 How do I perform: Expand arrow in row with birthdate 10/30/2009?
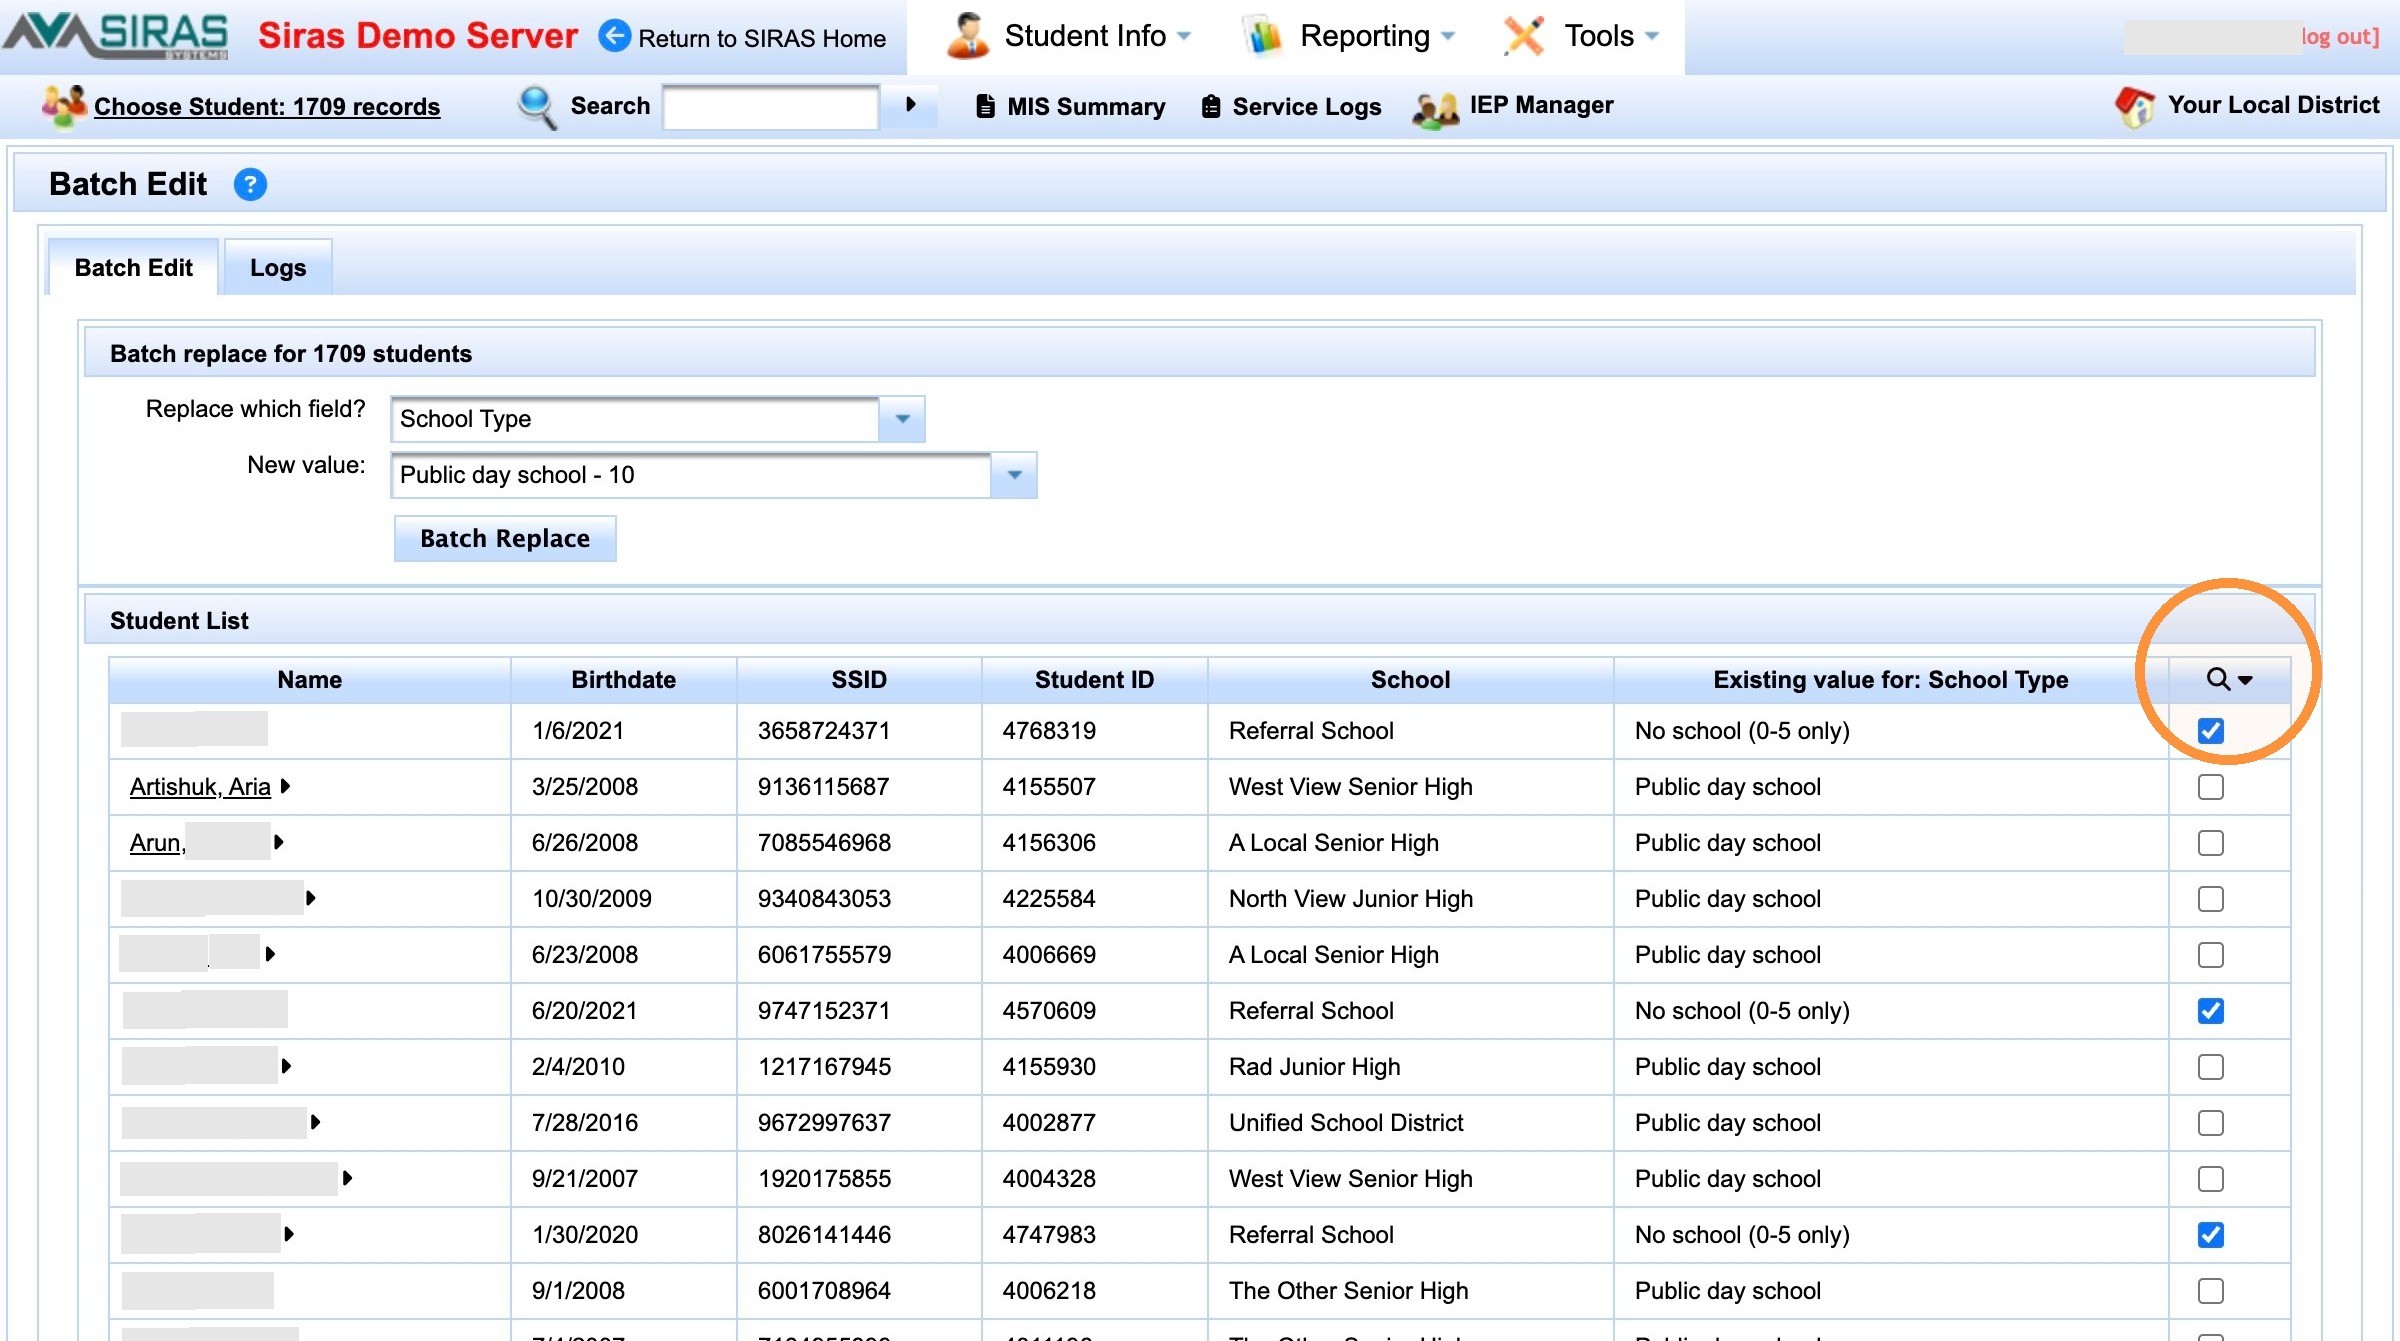[311, 898]
